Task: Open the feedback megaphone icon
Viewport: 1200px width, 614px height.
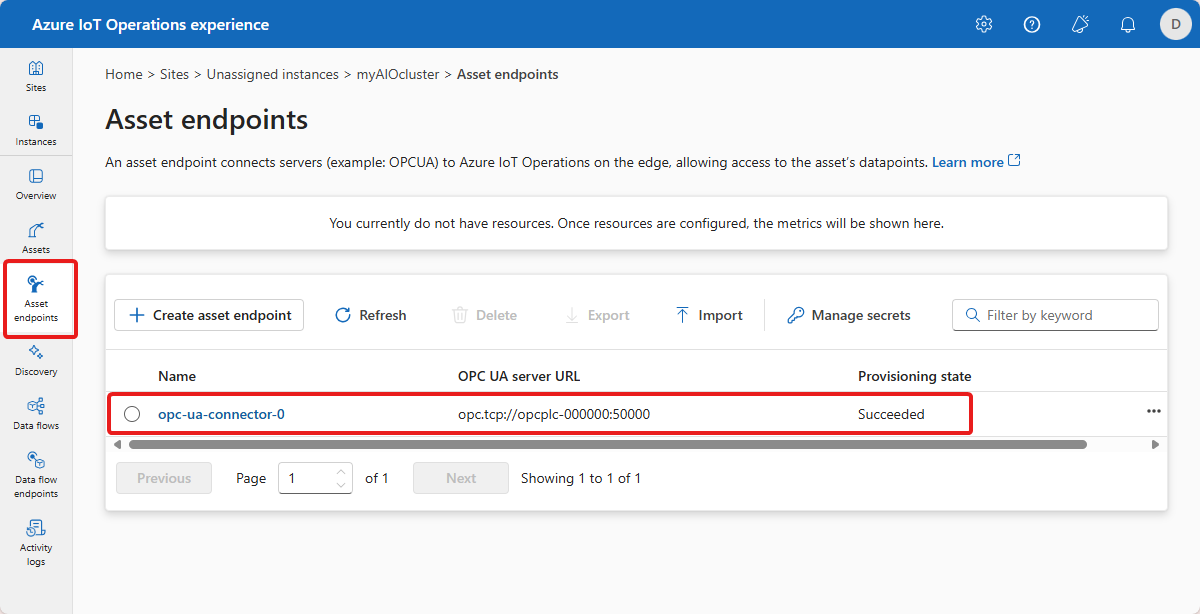Action: coord(1080,24)
